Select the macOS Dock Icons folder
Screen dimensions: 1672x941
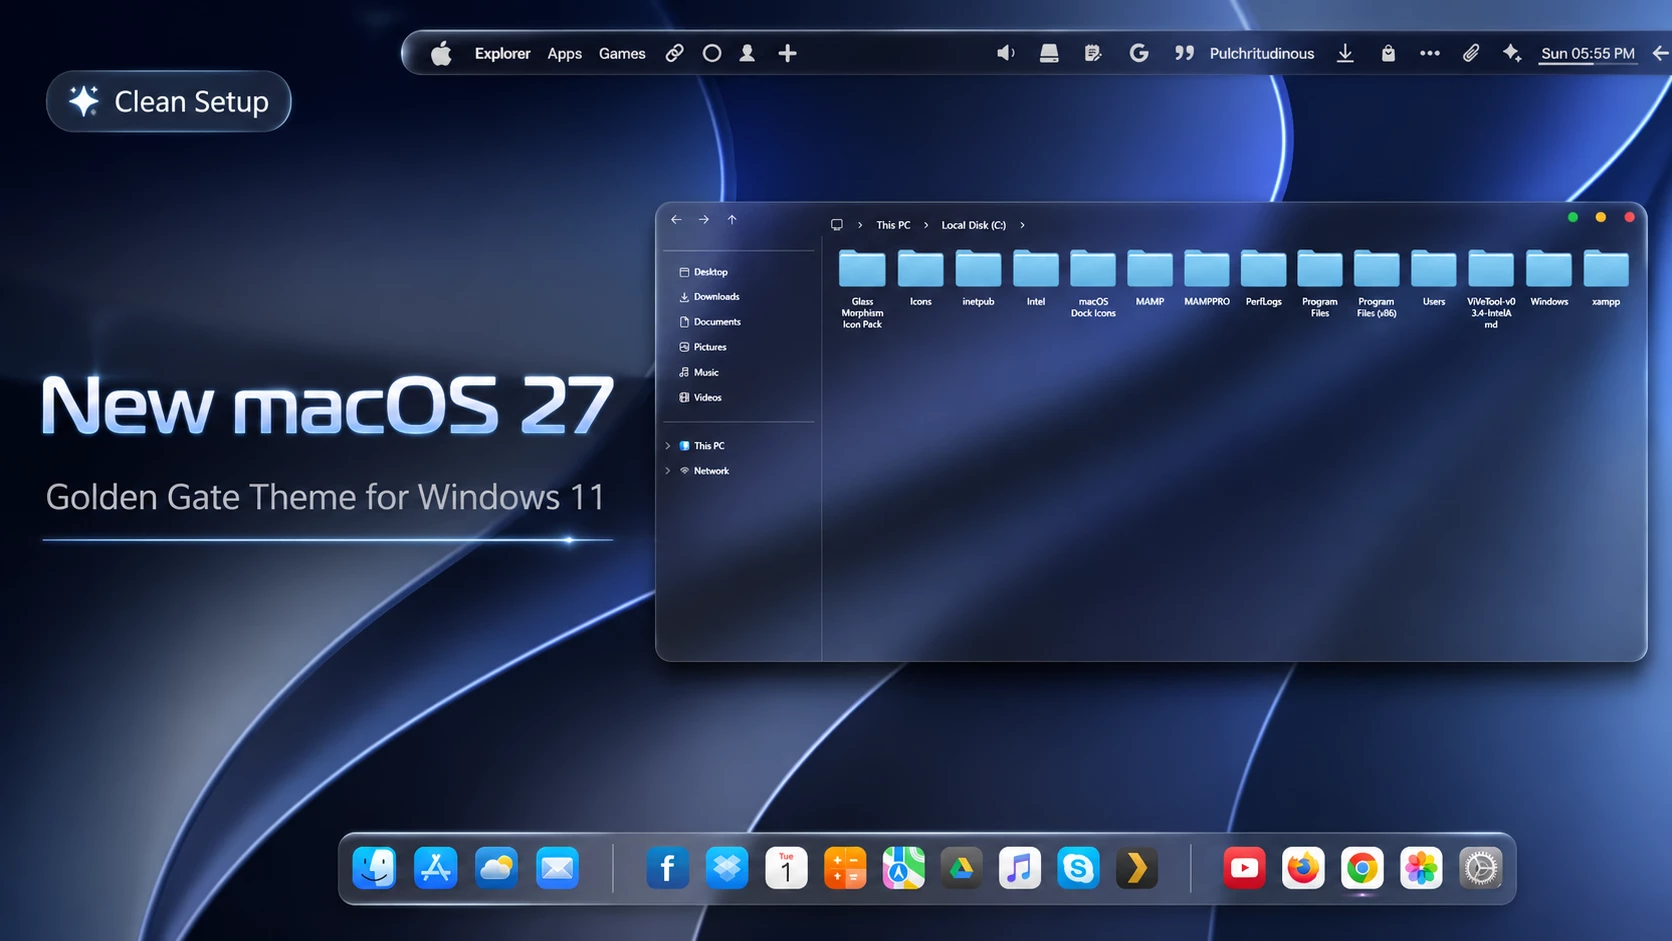(1093, 284)
